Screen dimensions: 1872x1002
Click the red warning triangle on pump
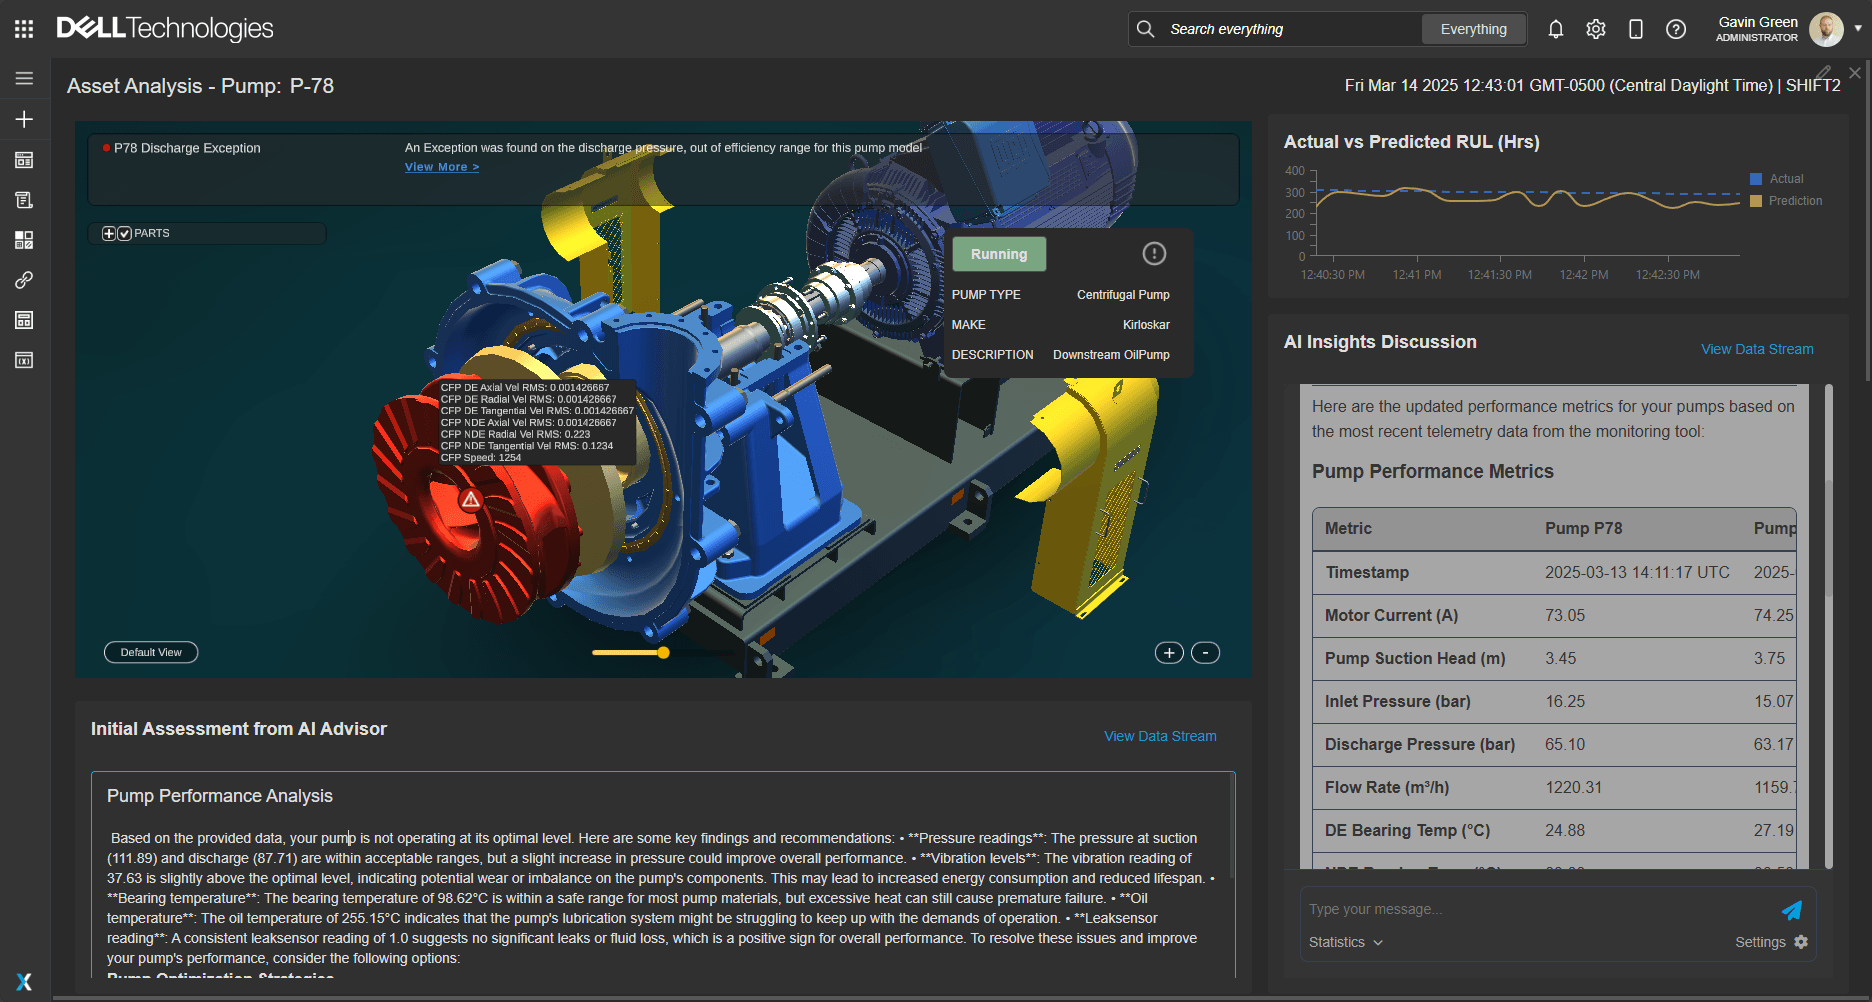(x=470, y=499)
